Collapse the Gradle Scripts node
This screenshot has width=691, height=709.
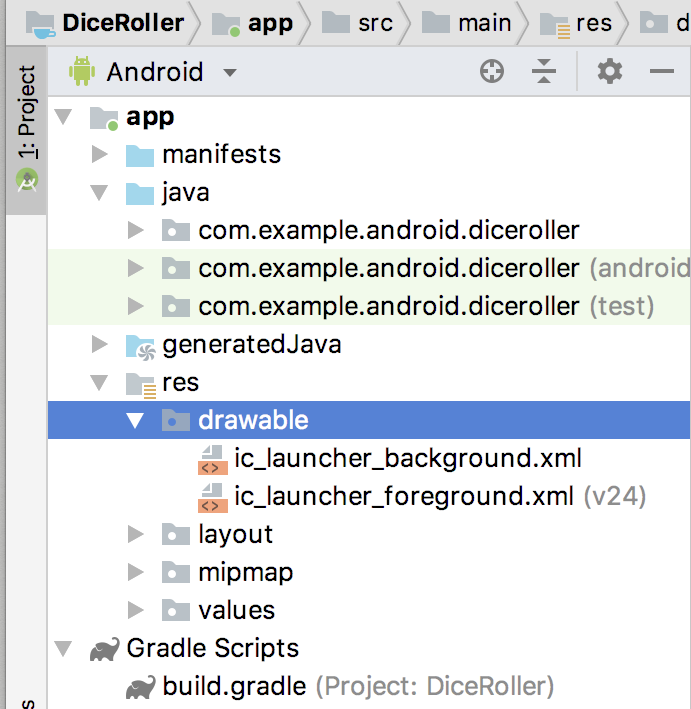coord(64,649)
